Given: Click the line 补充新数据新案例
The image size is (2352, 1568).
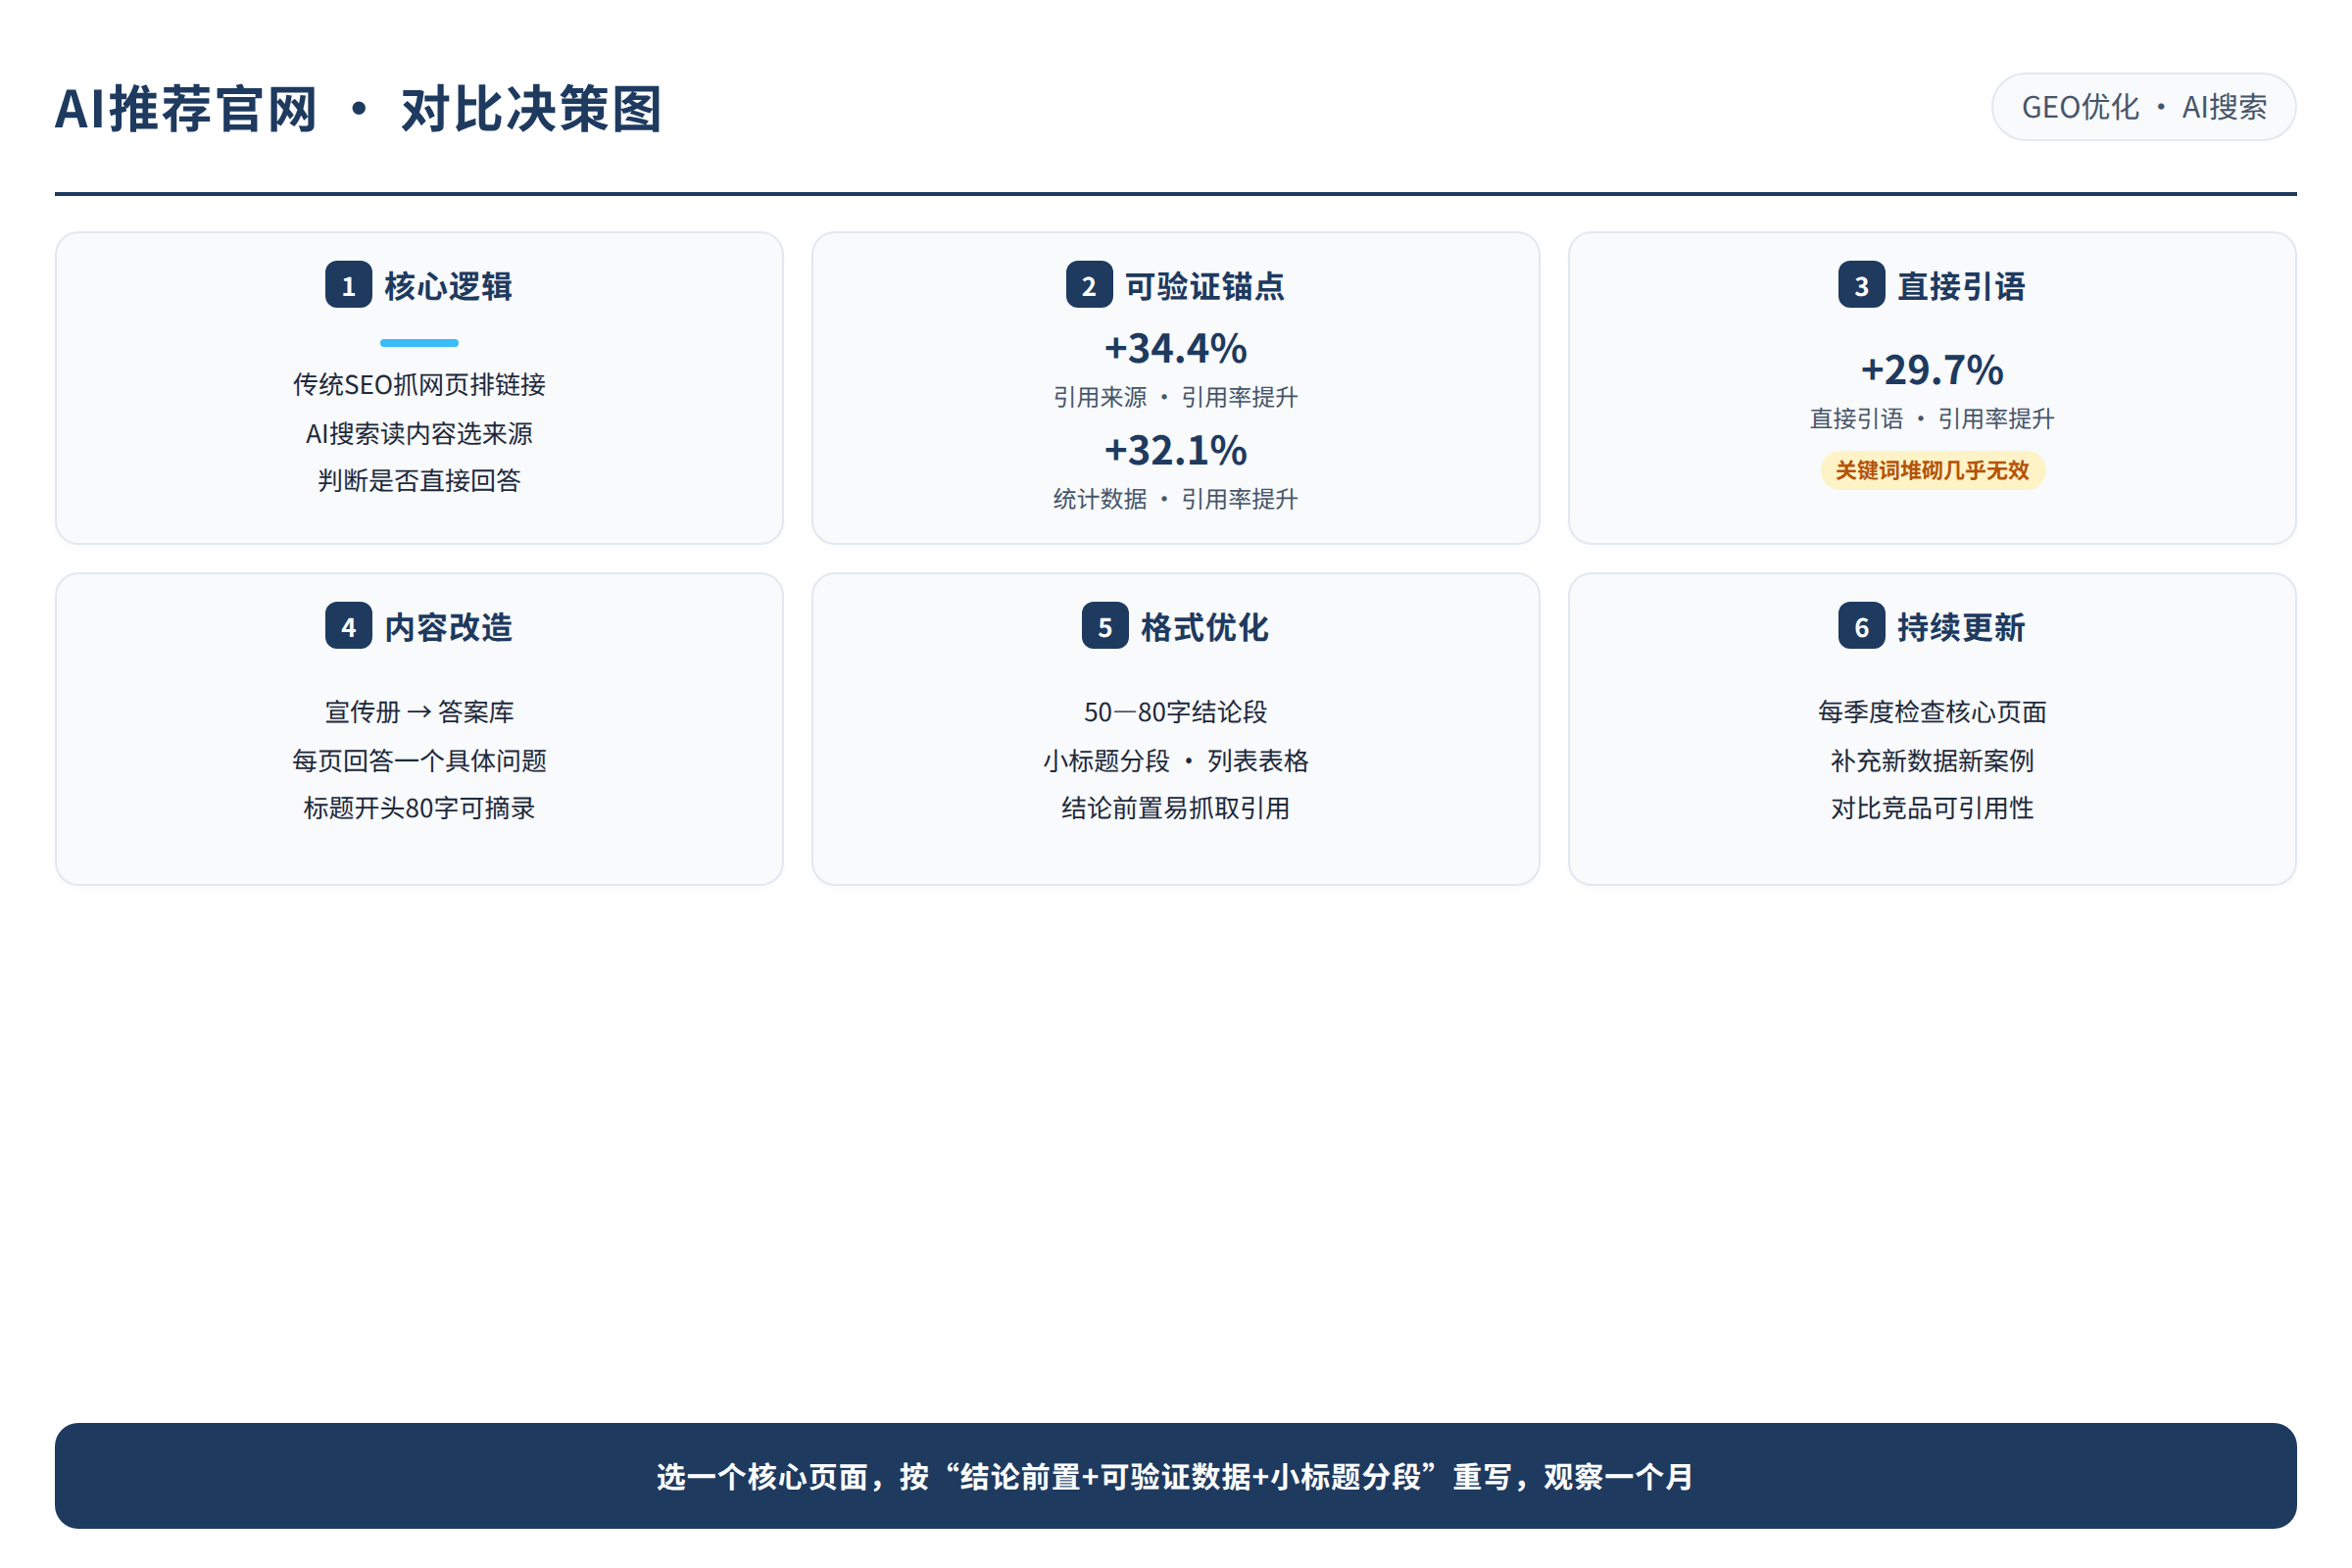Looking at the screenshot, I should tap(1932, 760).
